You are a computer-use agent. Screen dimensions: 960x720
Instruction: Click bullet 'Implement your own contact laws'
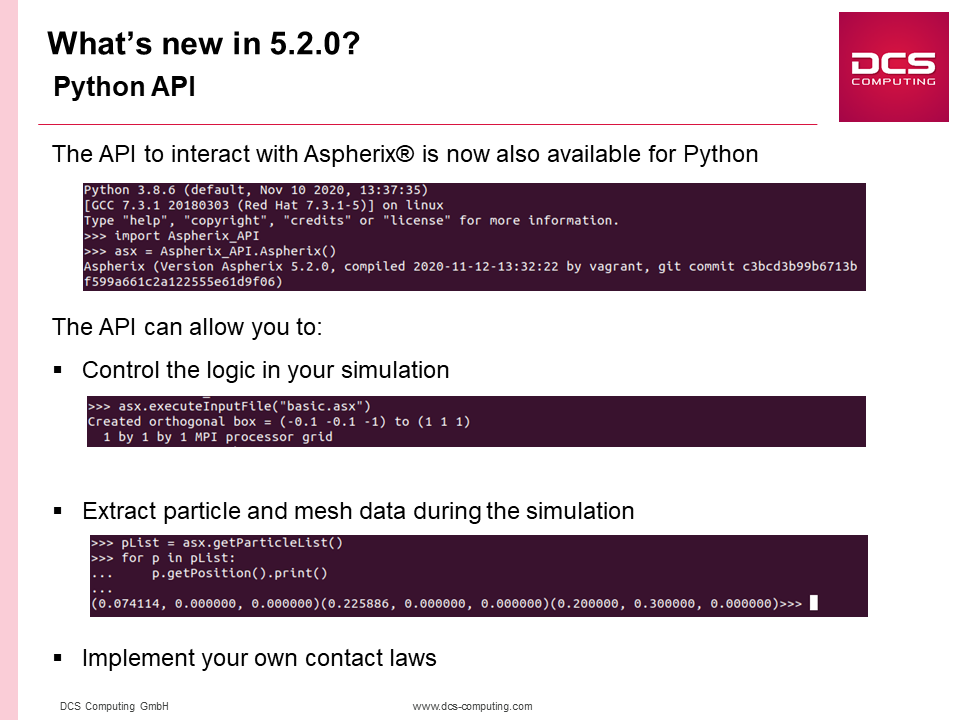(x=259, y=658)
